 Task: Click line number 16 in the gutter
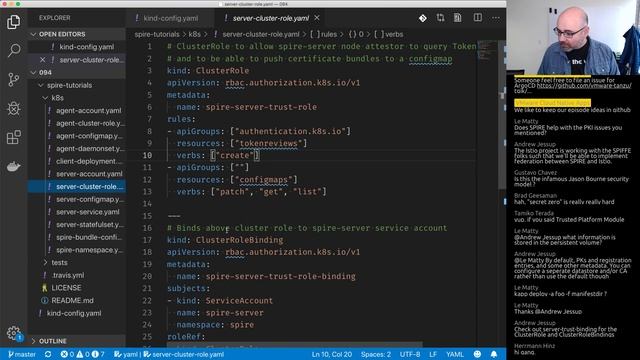(147, 228)
